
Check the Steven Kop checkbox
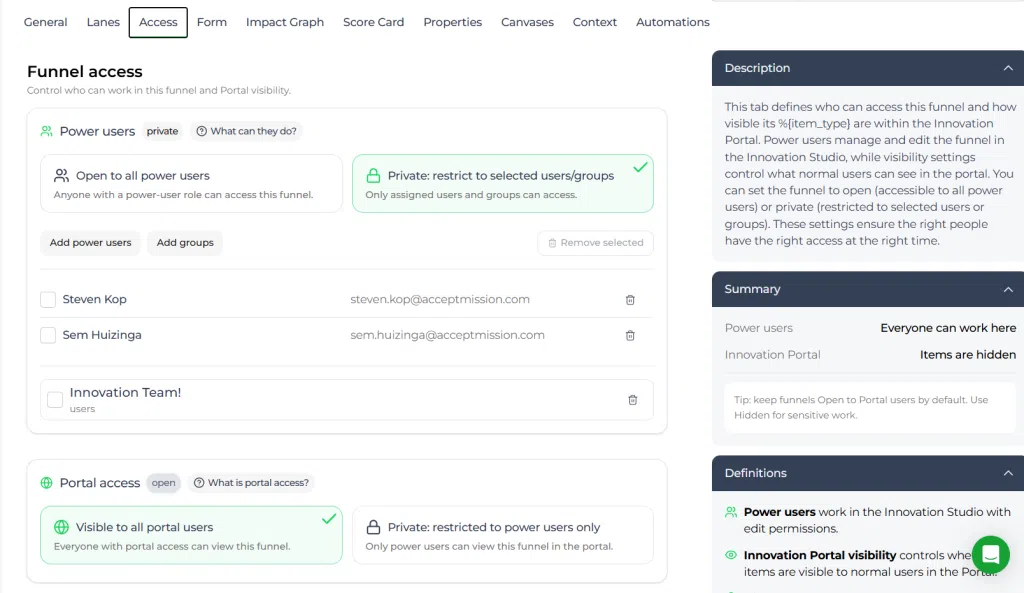[48, 300]
